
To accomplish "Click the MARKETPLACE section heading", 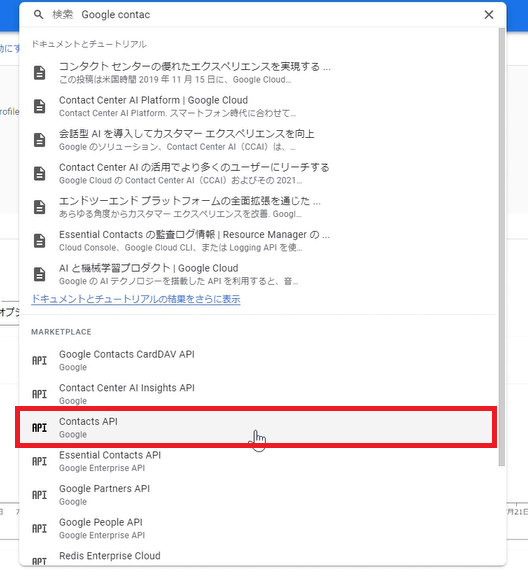I will click(x=61, y=332).
